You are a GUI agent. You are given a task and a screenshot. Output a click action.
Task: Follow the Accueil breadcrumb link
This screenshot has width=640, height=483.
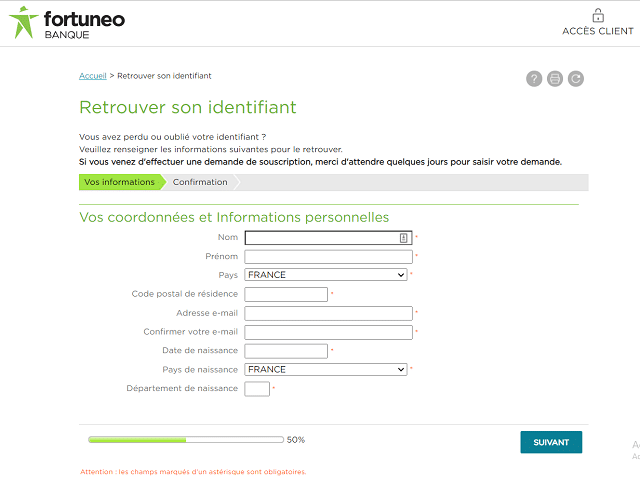click(x=93, y=76)
